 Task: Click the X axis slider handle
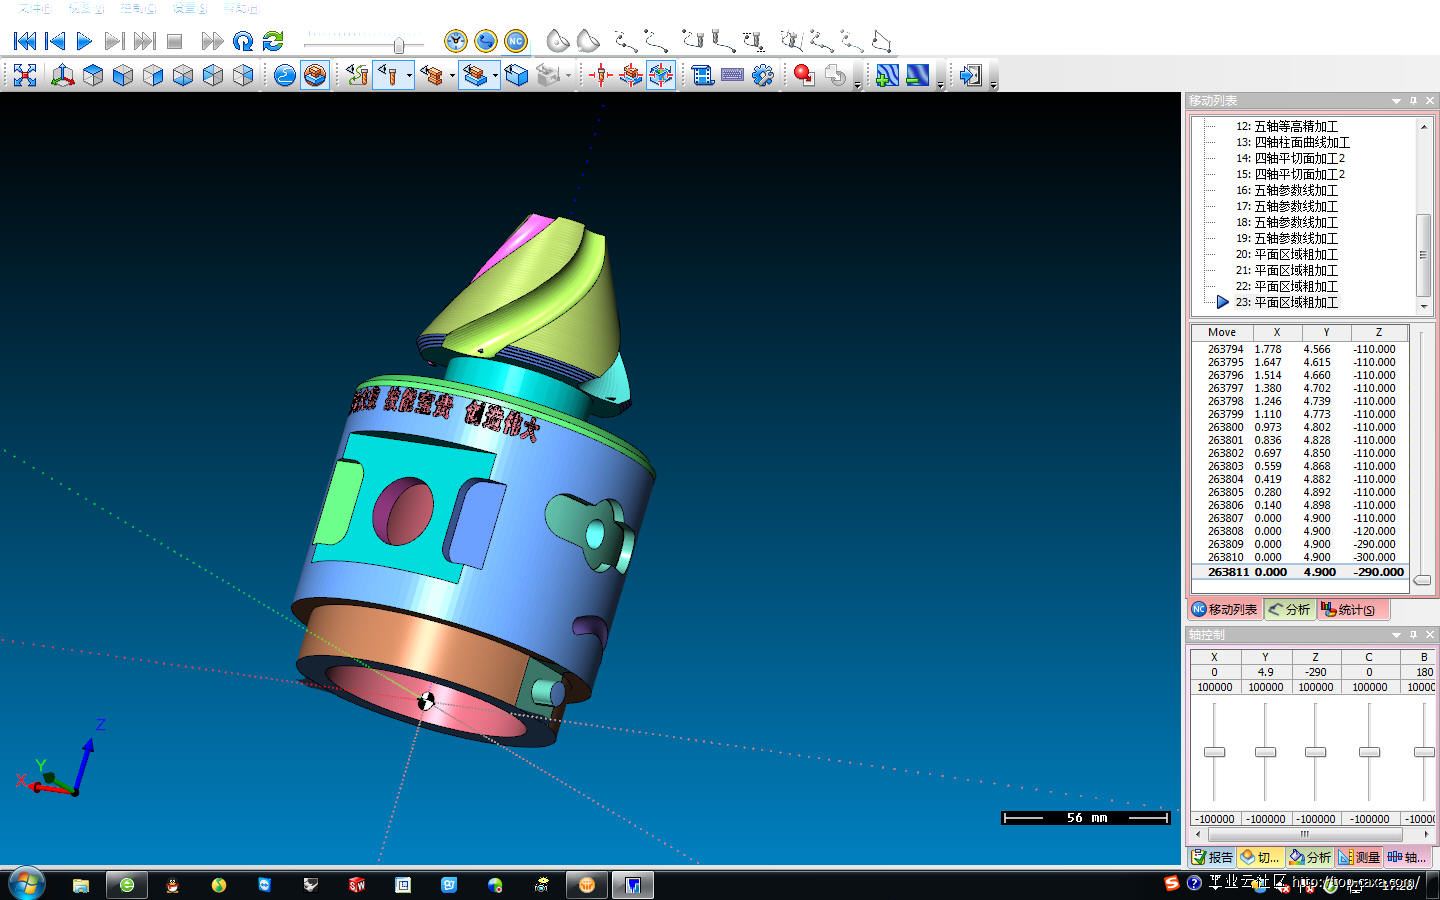pos(1214,752)
